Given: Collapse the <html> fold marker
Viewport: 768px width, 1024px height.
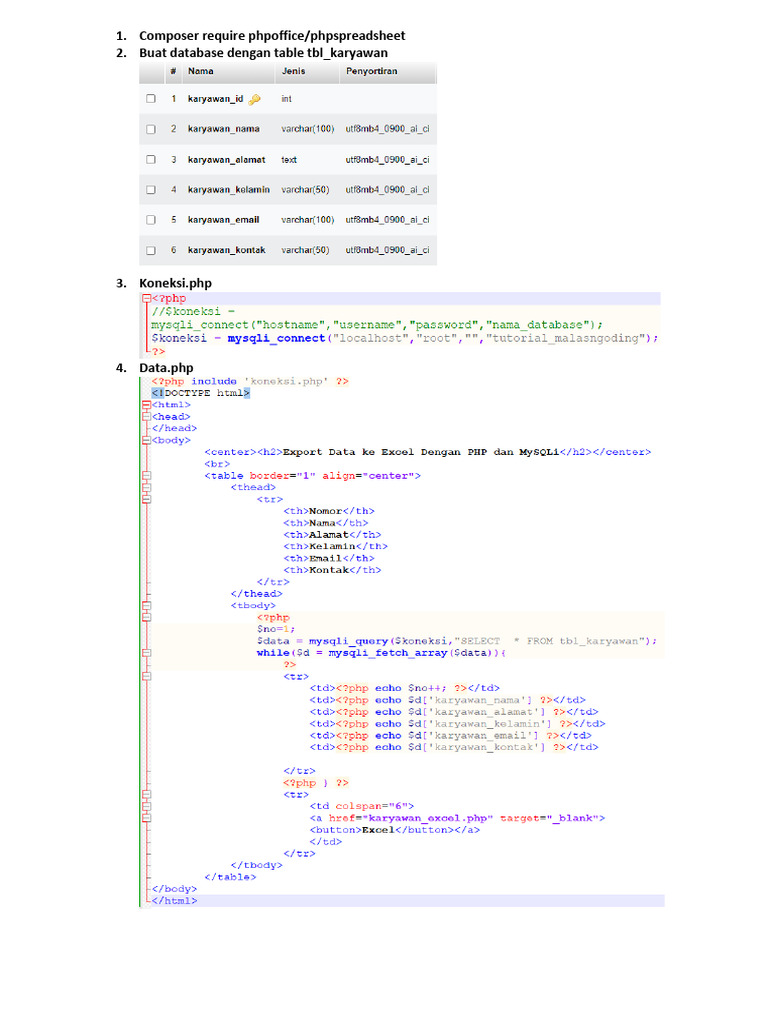Looking at the screenshot, I should point(146,405).
